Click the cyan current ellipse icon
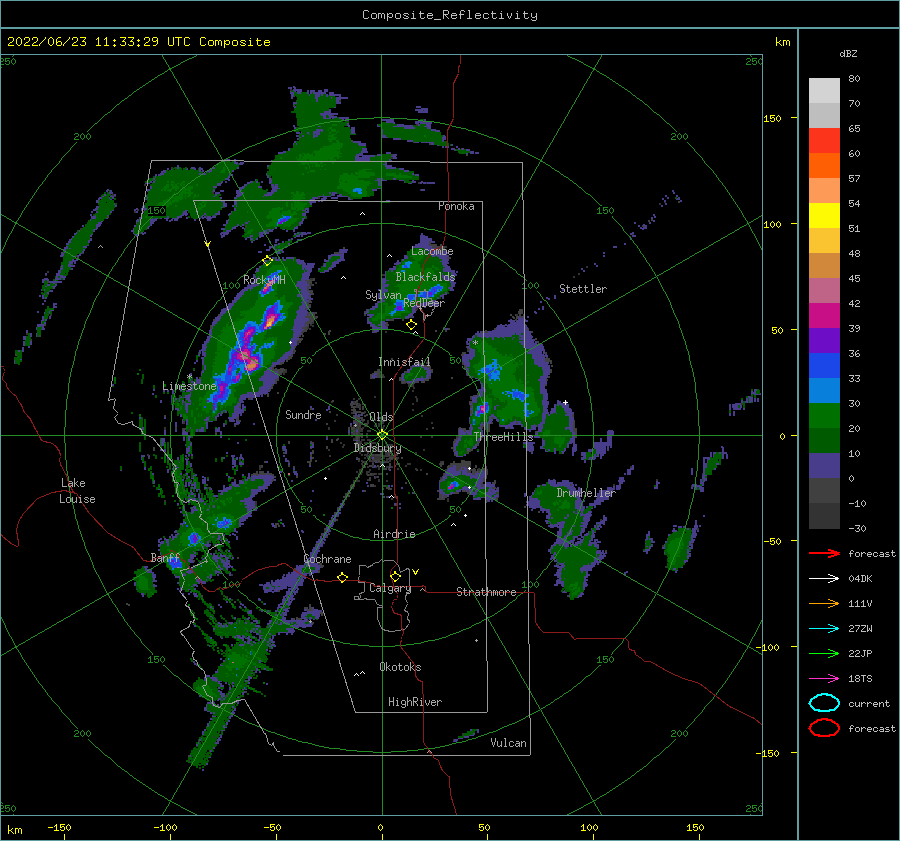The image size is (900, 841). [x=824, y=703]
